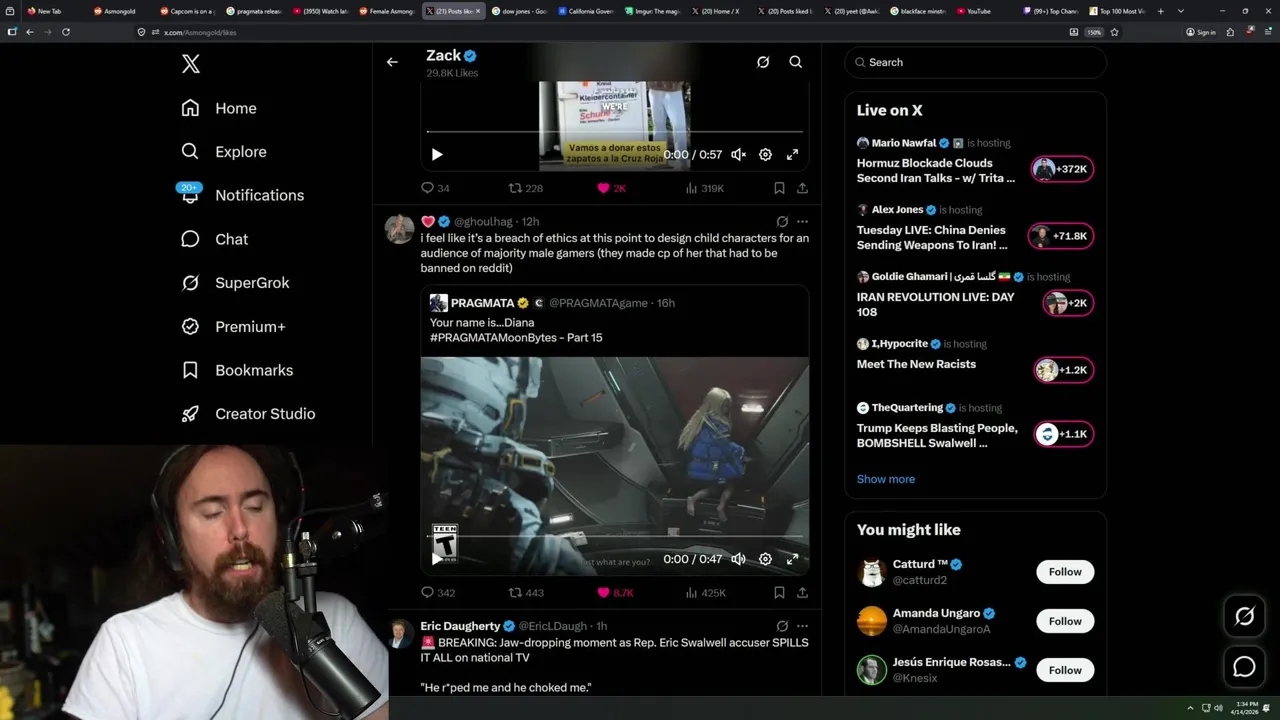This screenshot has height=720, width=1280.
Task: Open Eric Daugherty's profile name link
Action: (x=460, y=626)
